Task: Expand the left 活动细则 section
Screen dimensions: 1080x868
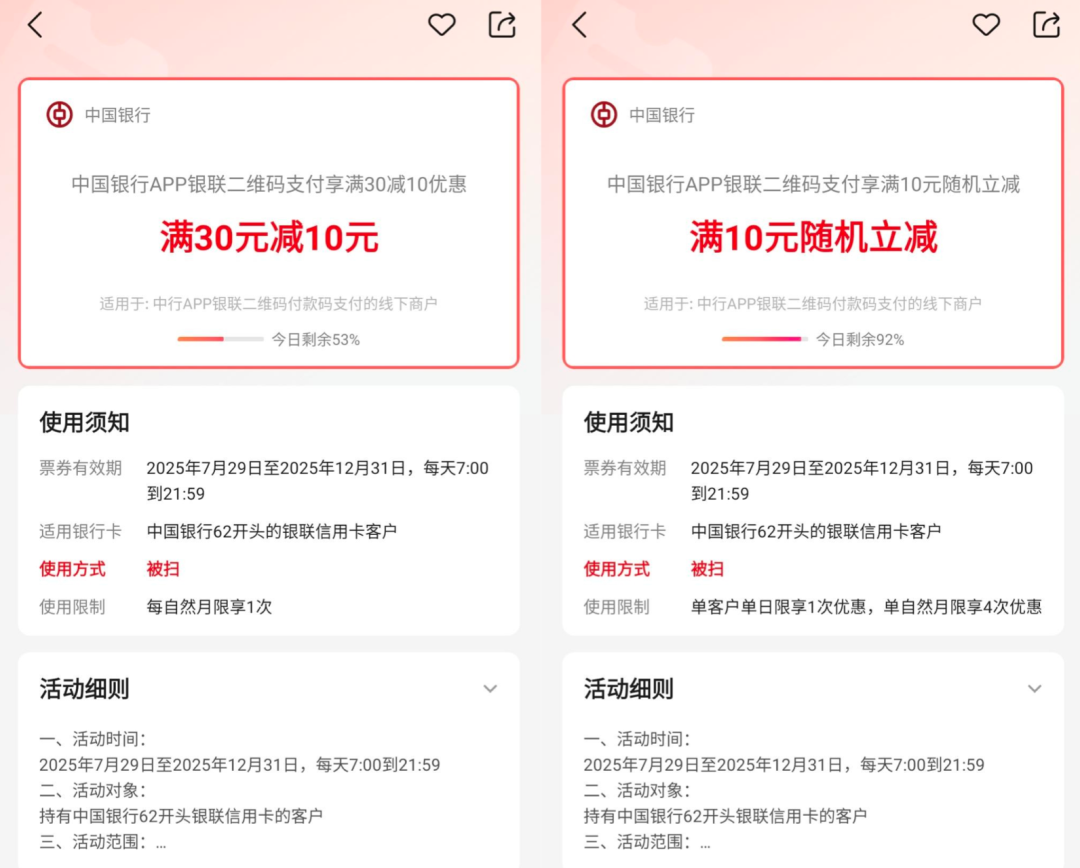Action: [490, 688]
